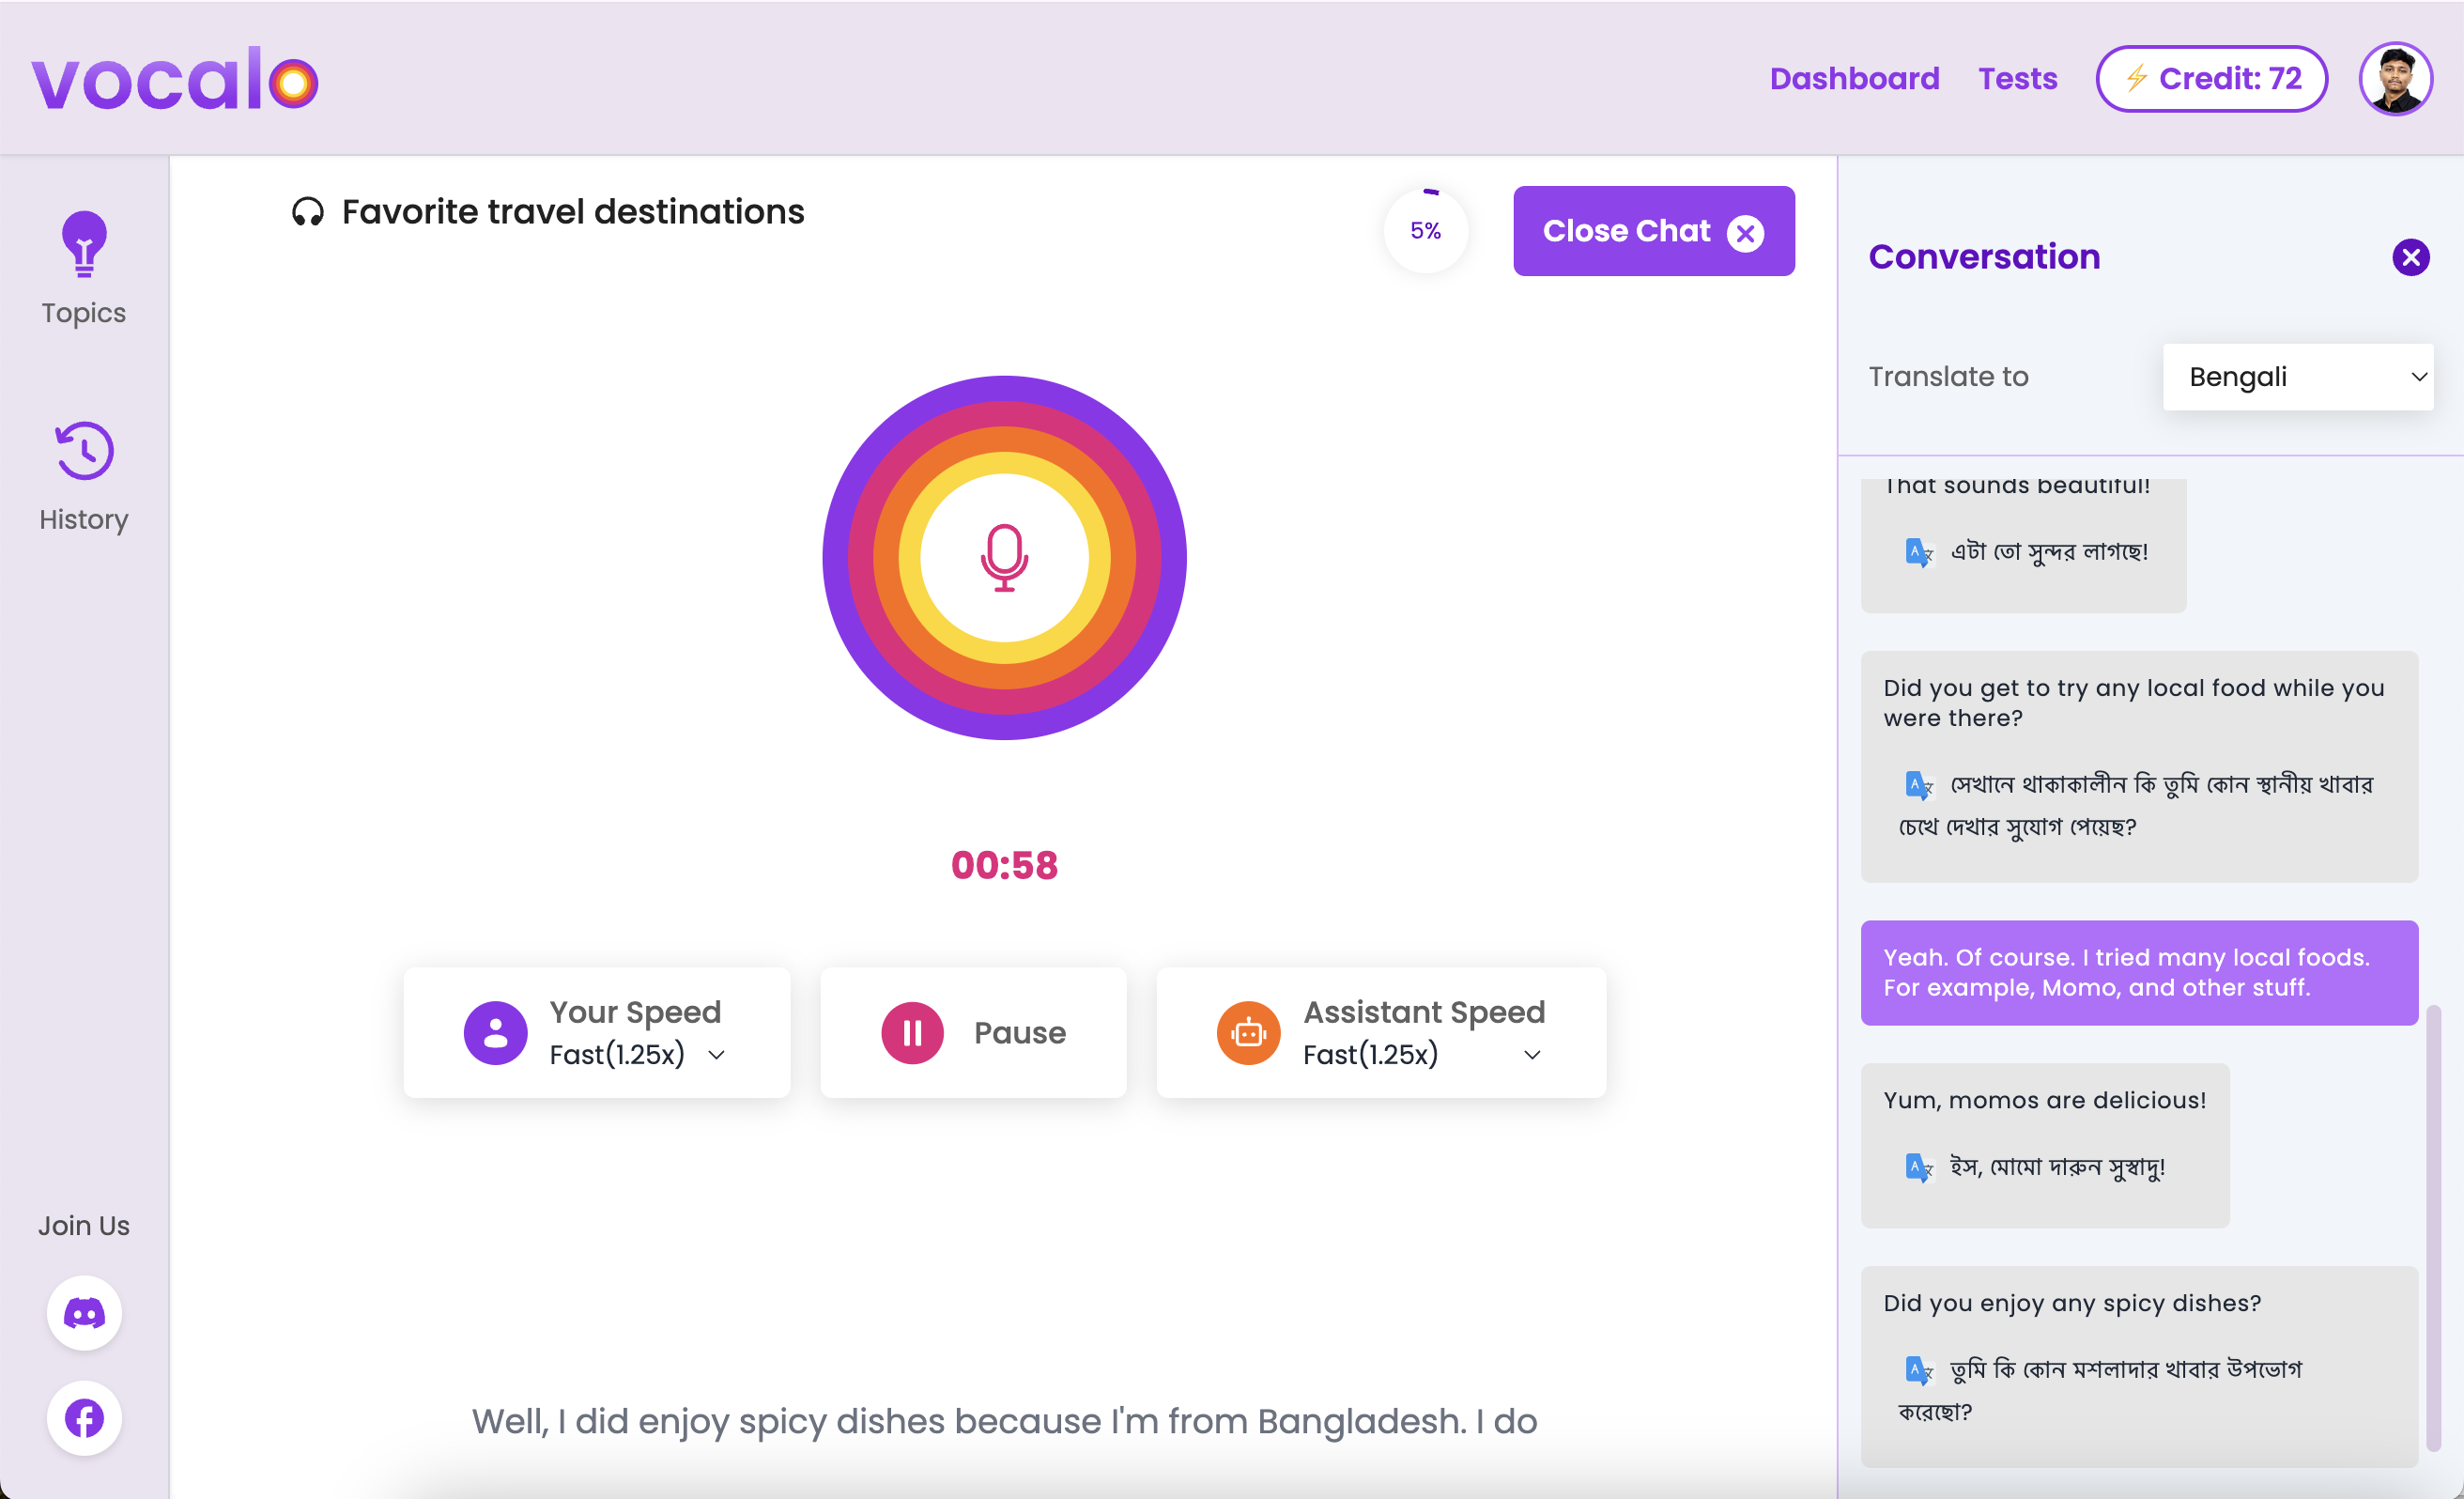Open the Topics lightbulb icon
The width and height of the screenshot is (2464, 1499).
(x=84, y=244)
